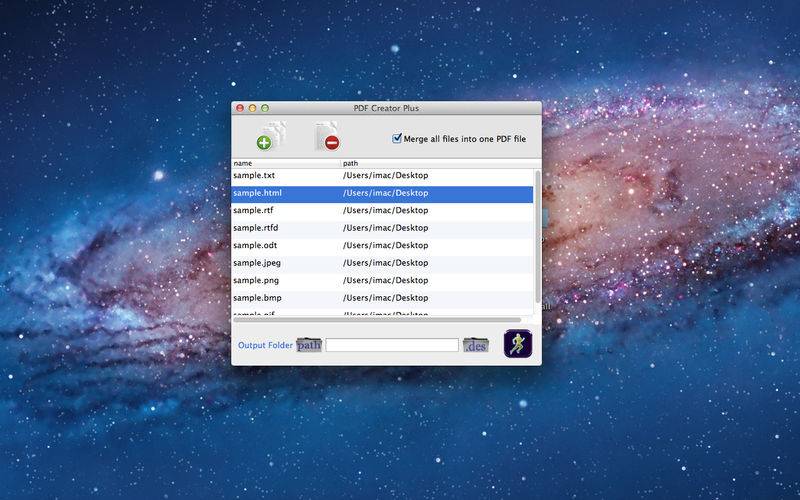Close the PDF Creator Plus window
This screenshot has width=800, height=500.
click(240, 108)
